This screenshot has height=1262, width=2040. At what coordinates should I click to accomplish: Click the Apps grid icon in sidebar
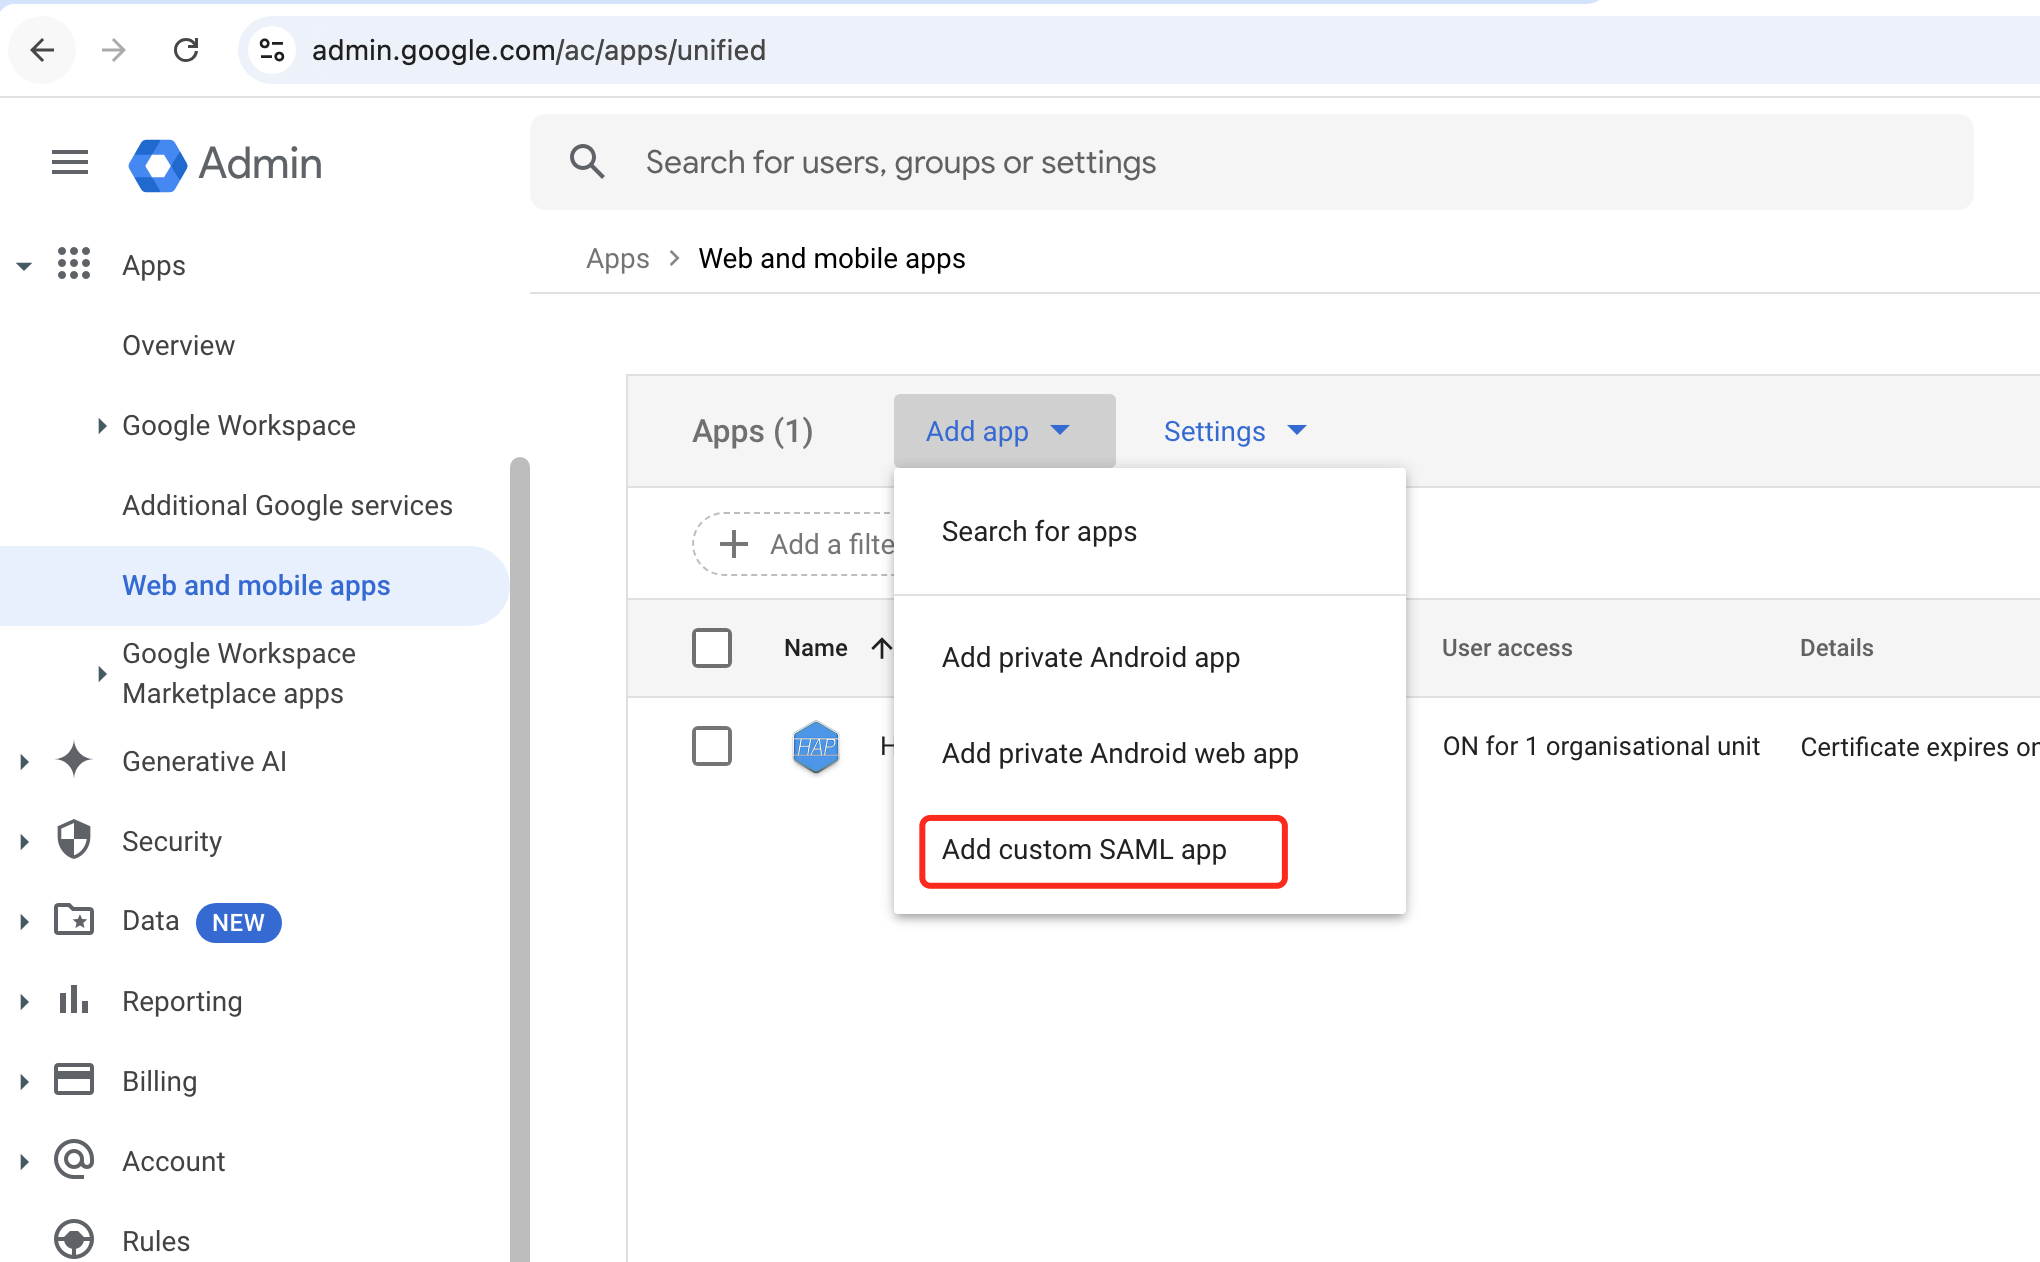[x=74, y=264]
